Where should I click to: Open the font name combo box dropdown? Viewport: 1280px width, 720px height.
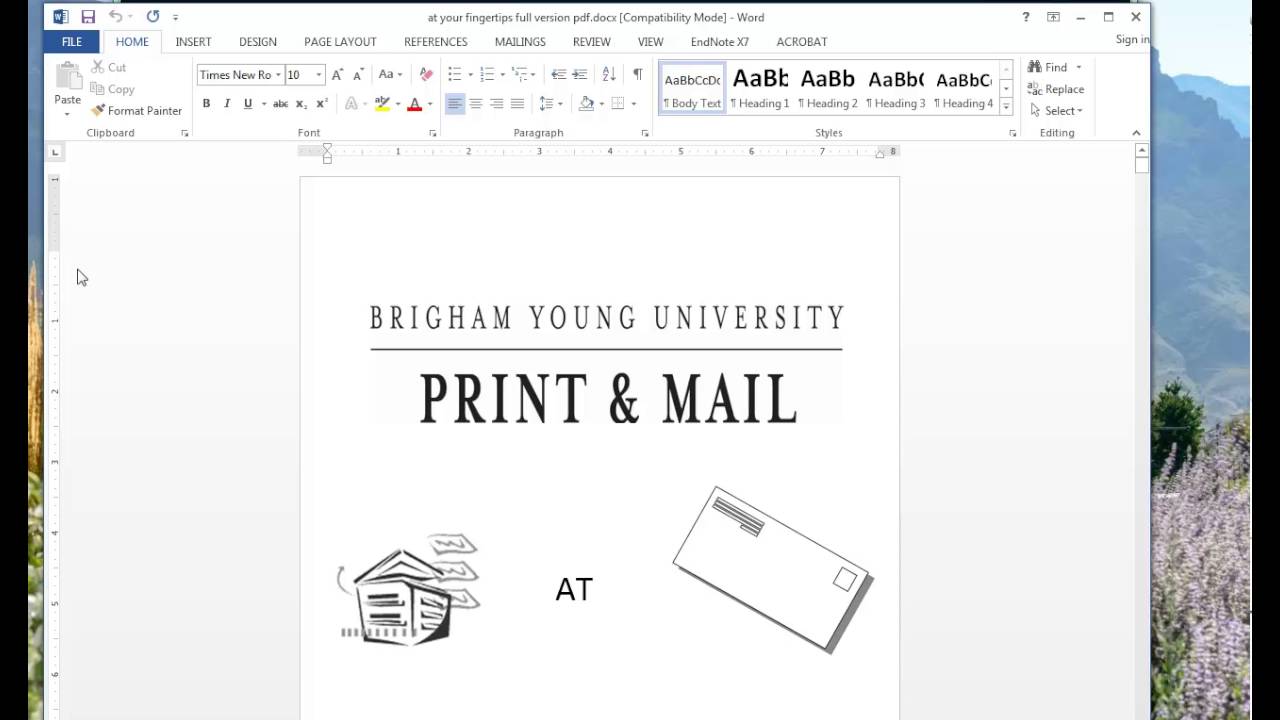[278, 75]
